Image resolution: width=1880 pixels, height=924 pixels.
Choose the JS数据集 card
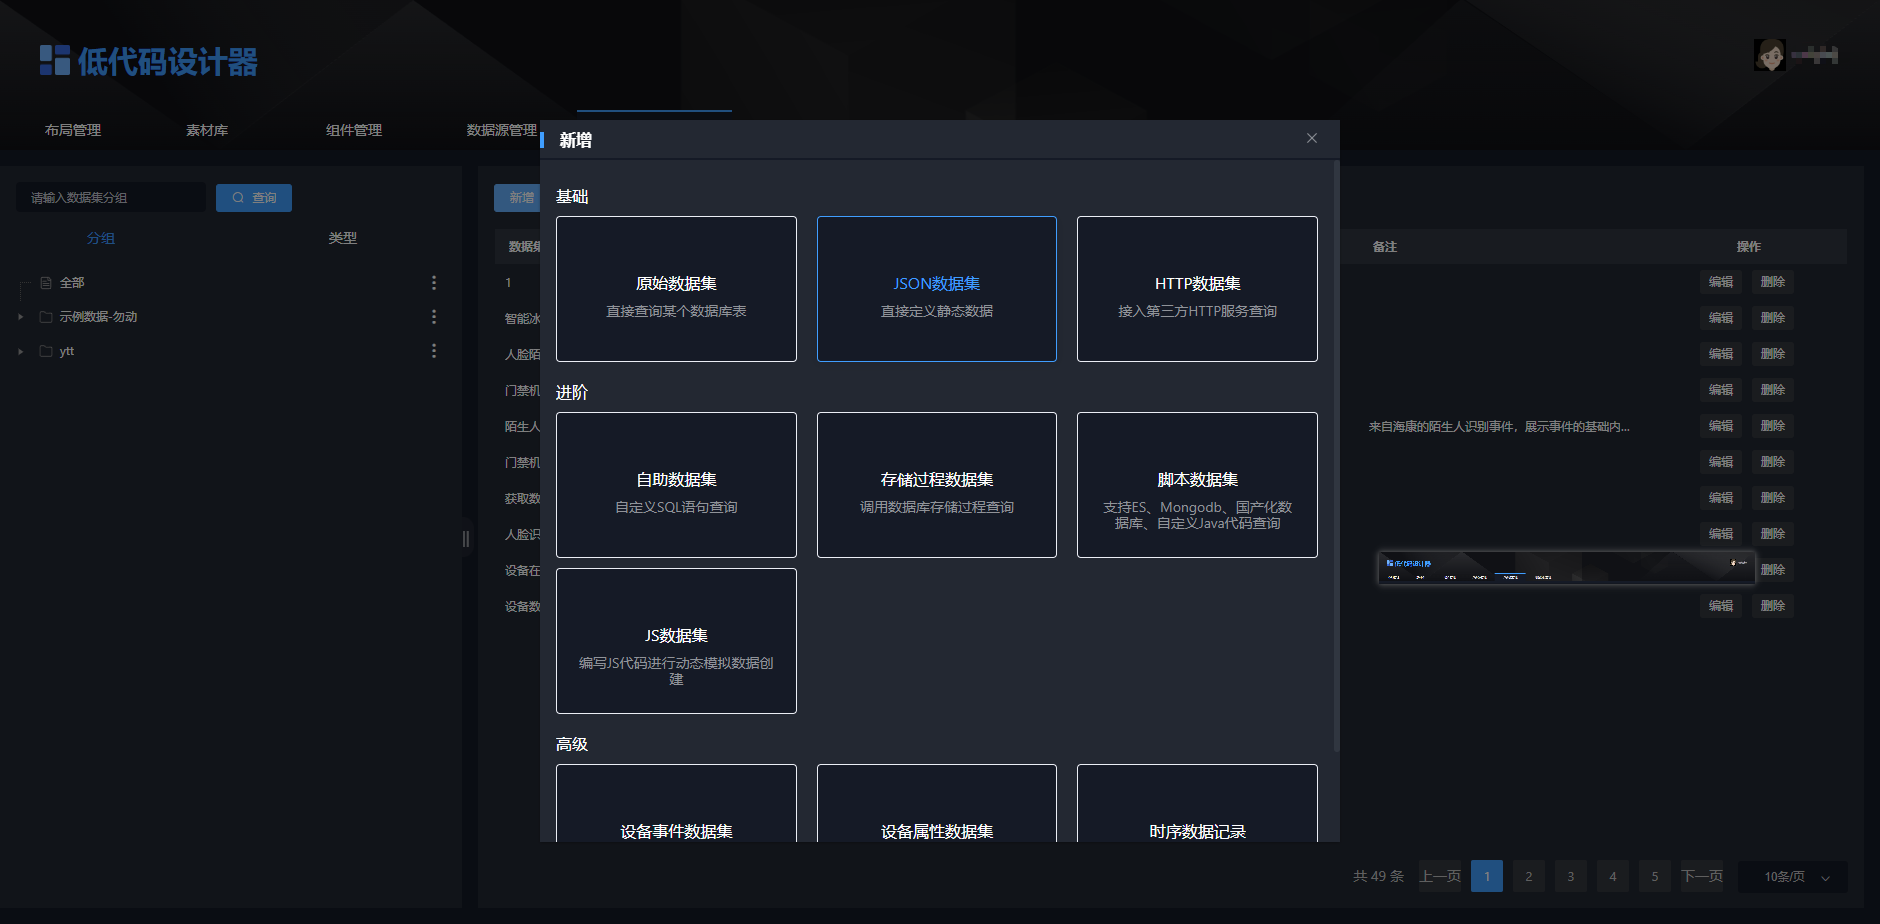pos(676,641)
